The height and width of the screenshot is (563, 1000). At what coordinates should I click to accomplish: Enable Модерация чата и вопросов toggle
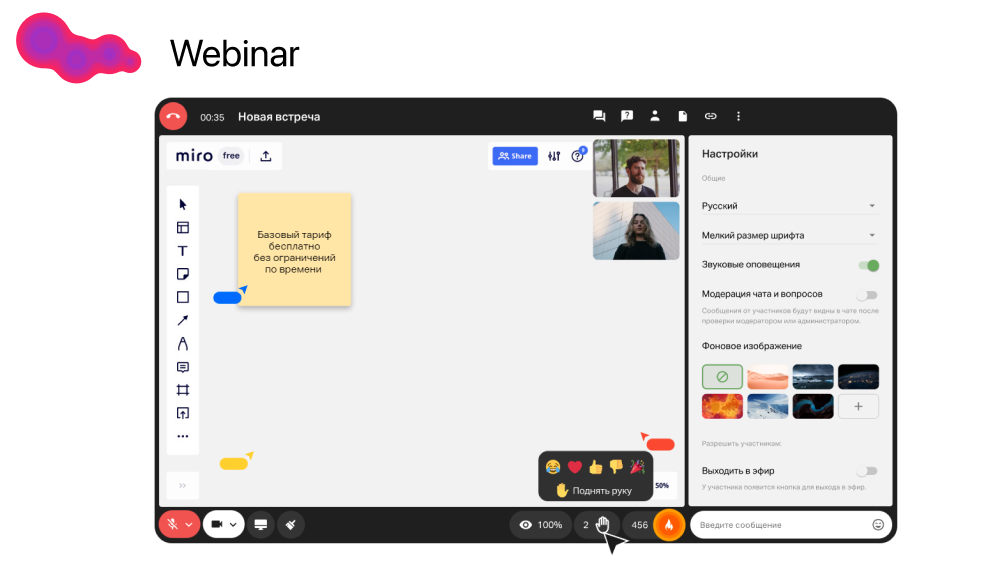[867, 295]
